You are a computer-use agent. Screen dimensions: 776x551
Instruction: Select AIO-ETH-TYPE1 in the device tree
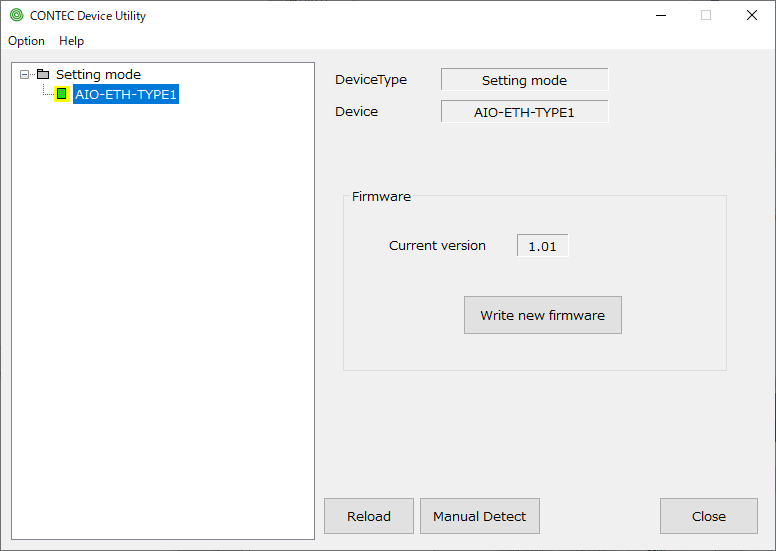[x=125, y=95]
